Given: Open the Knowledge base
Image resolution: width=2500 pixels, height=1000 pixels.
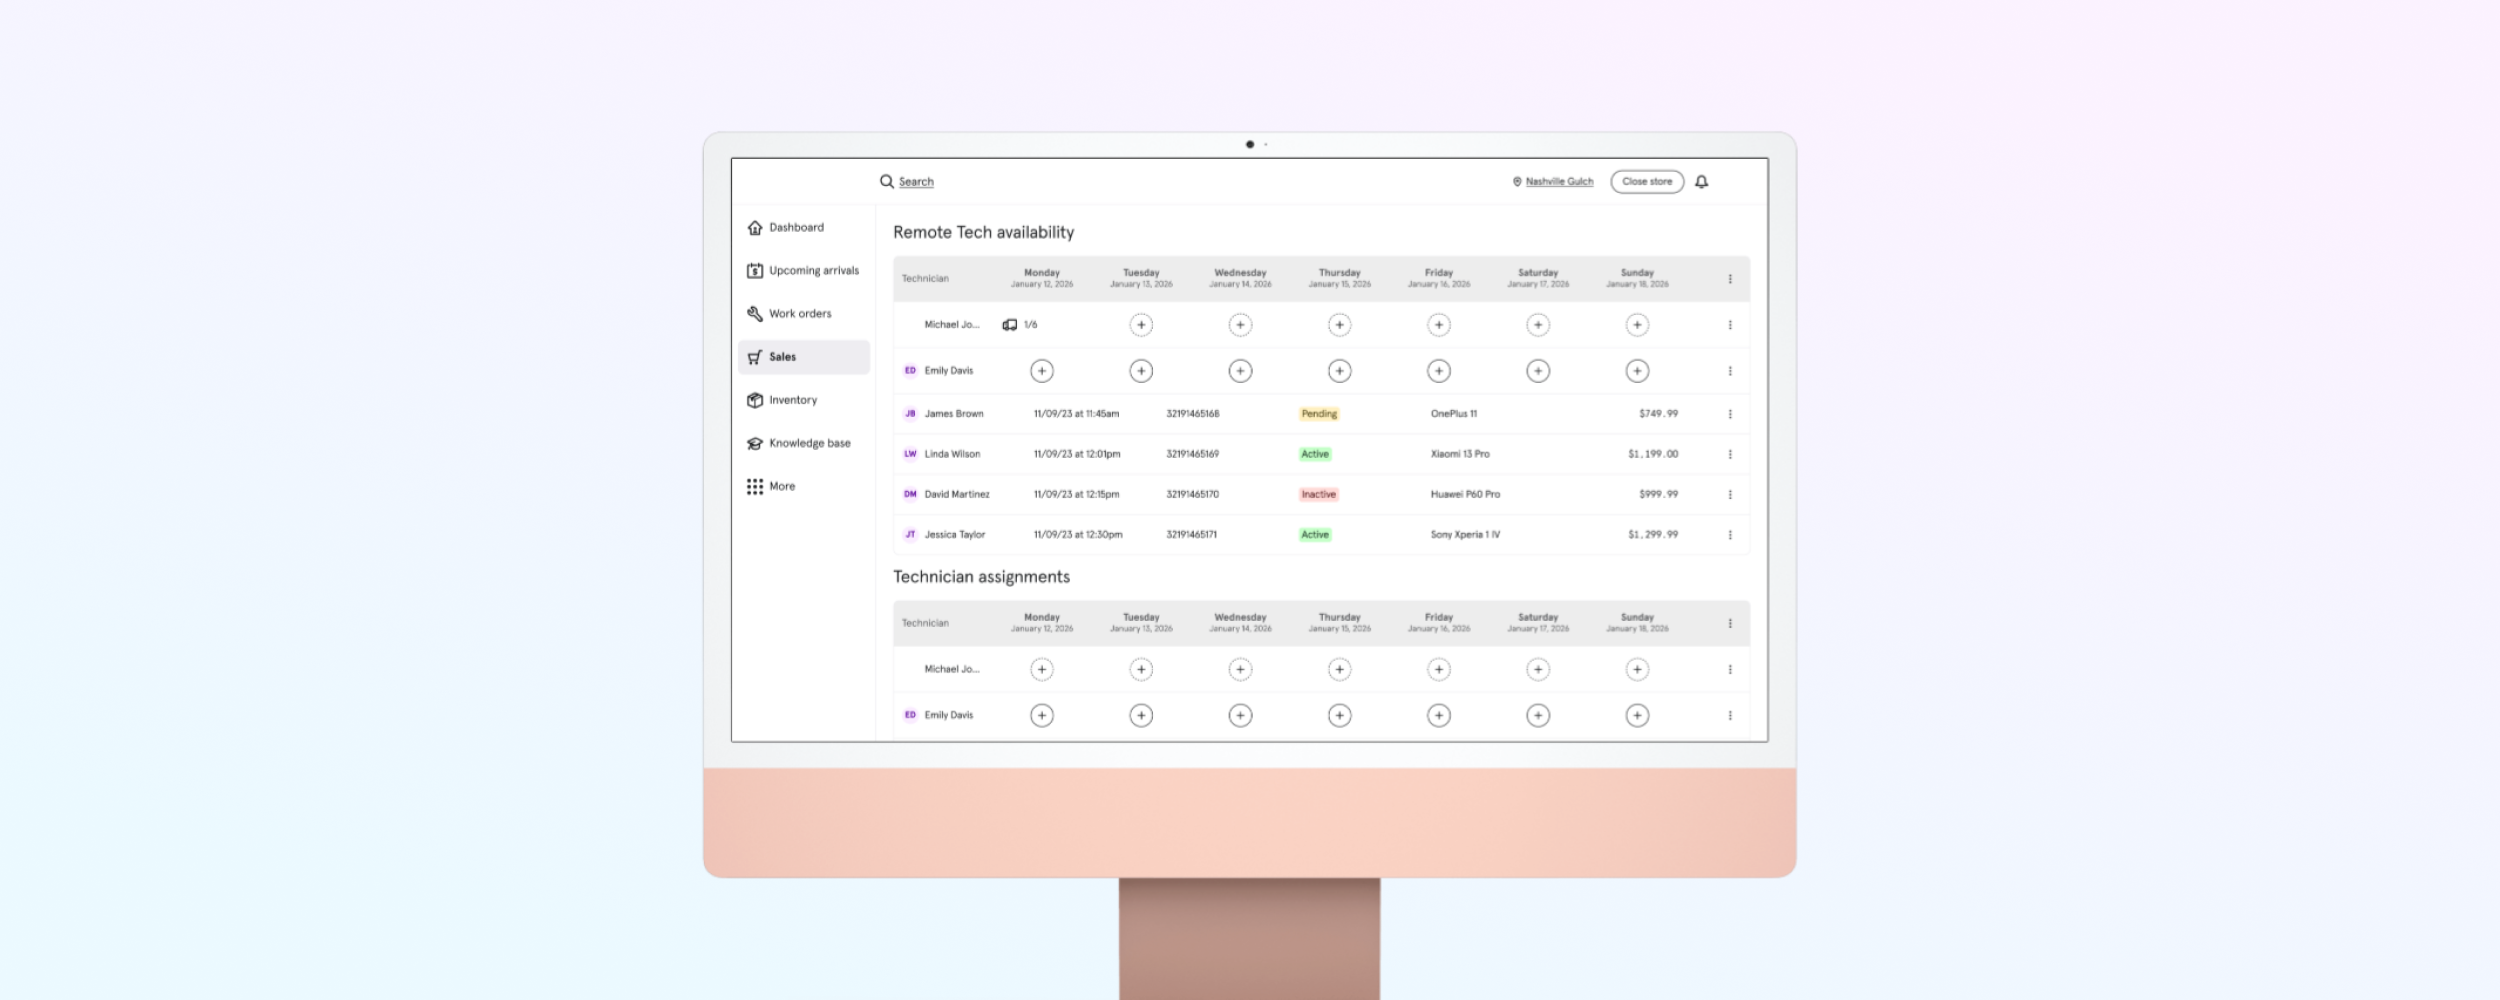Looking at the screenshot, I should (x=799, y=443).
